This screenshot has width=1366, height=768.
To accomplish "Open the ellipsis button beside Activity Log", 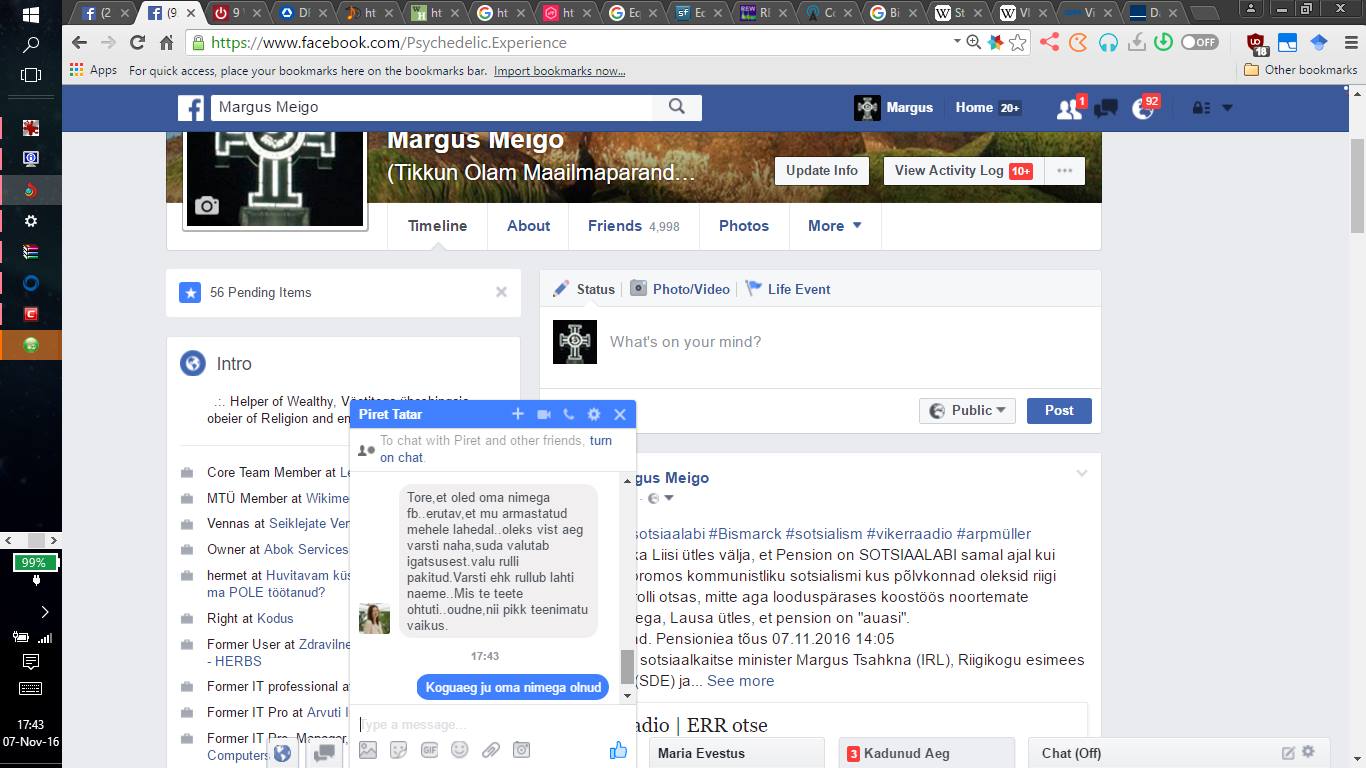I will [x=1064, y=171].
